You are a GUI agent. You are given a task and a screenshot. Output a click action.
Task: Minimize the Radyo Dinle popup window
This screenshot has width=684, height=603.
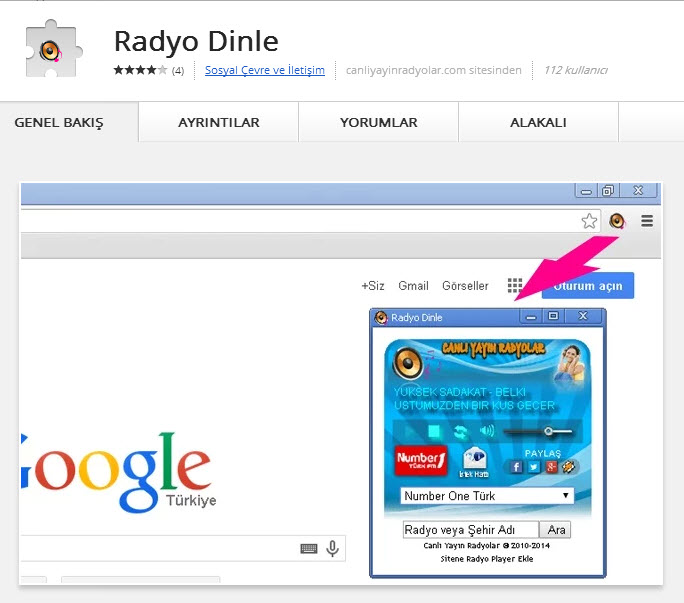tap(531, 317)
